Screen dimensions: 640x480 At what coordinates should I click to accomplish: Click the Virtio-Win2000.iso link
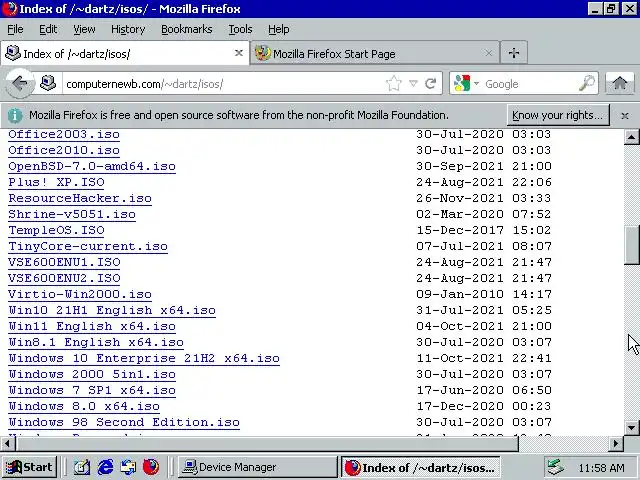[x=80, y=294]
